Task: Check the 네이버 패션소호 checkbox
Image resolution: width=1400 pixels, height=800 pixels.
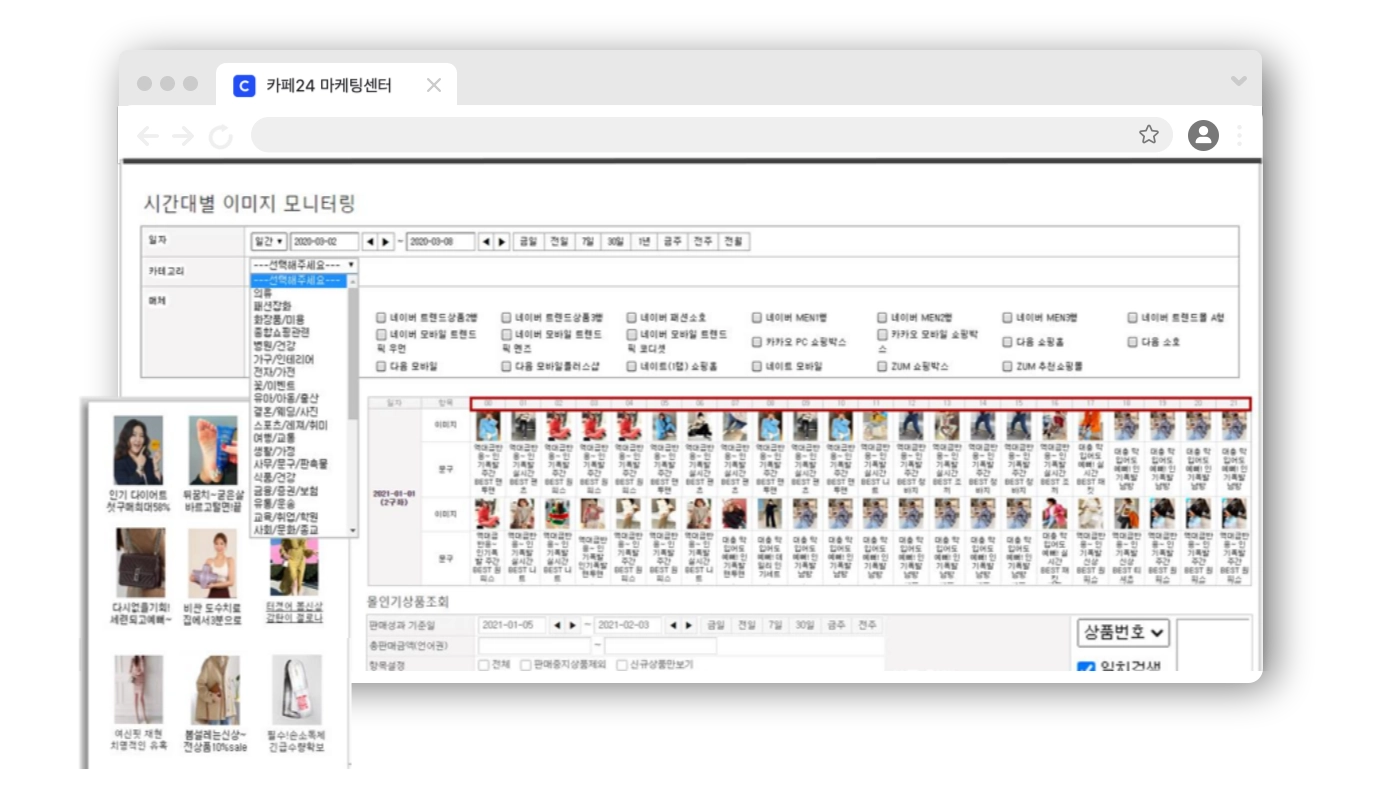Action: tap(632, 318)
